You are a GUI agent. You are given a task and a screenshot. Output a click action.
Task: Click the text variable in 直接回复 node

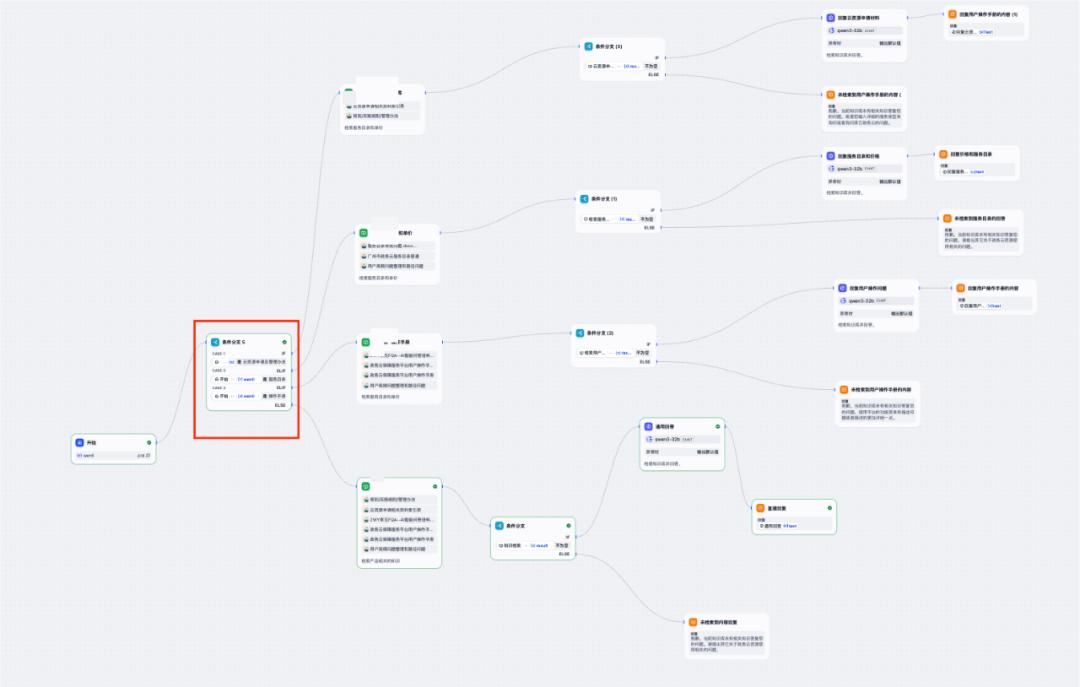(x=790, y=524)
